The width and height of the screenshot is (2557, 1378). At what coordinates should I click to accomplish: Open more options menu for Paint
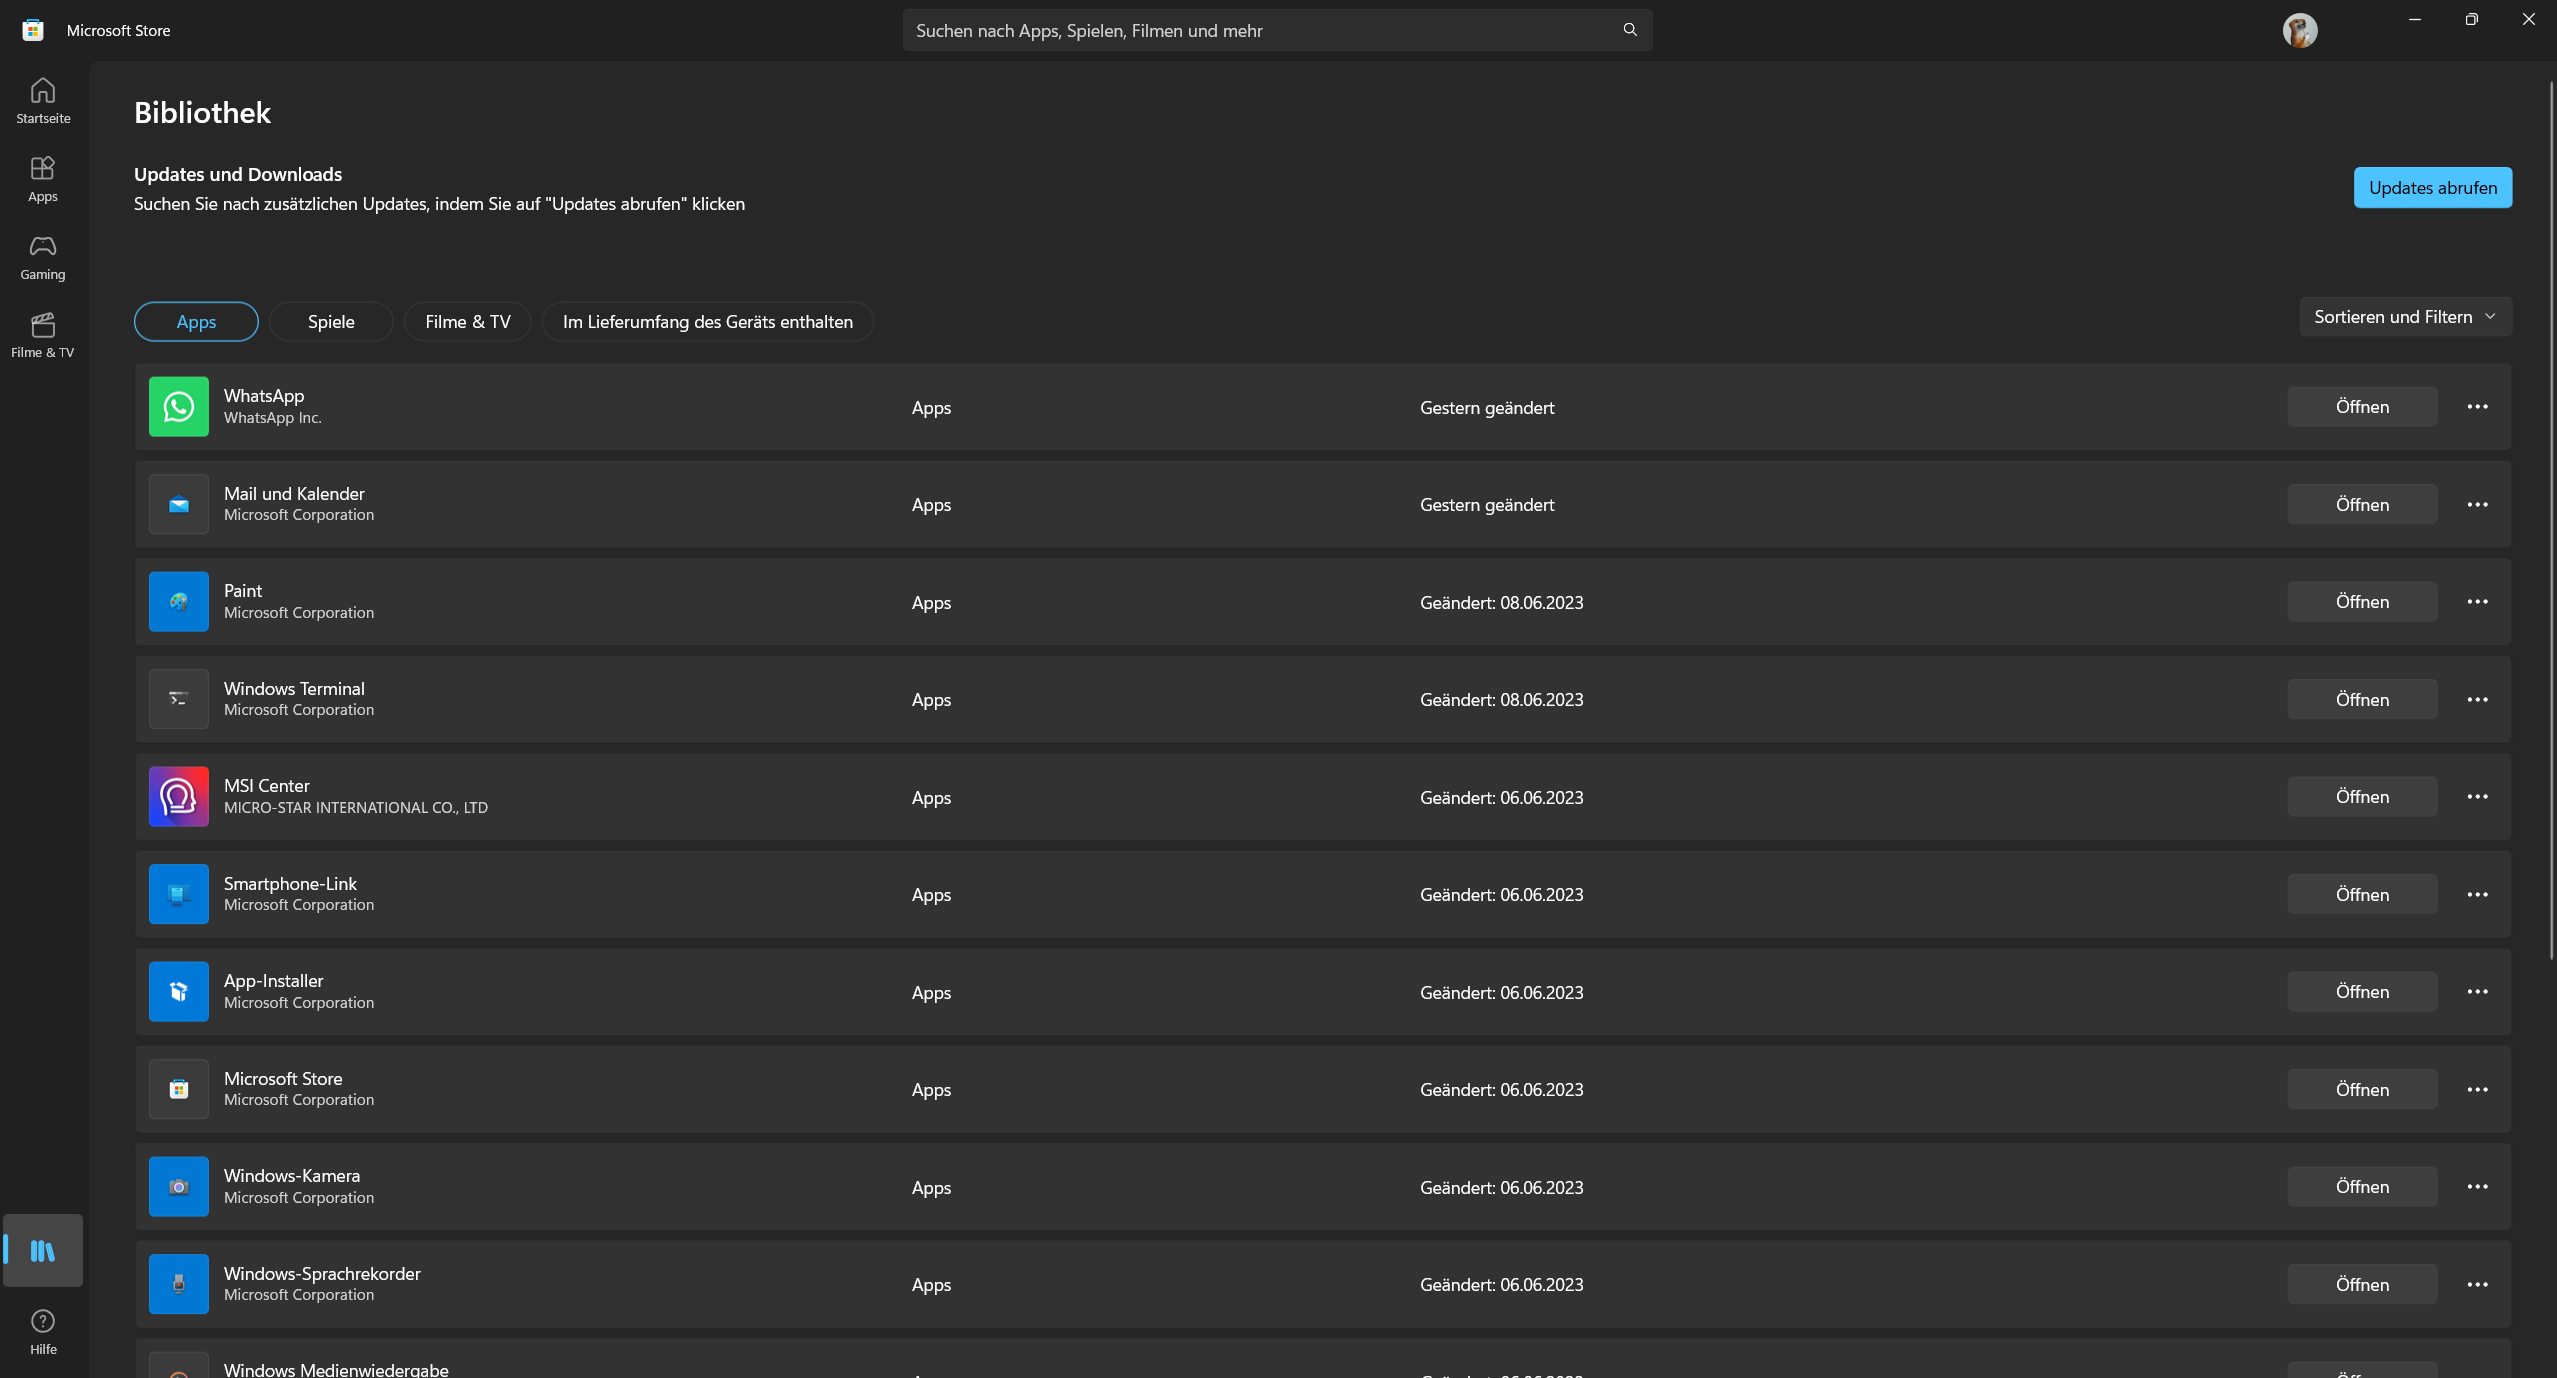[x=2477, y=602]
